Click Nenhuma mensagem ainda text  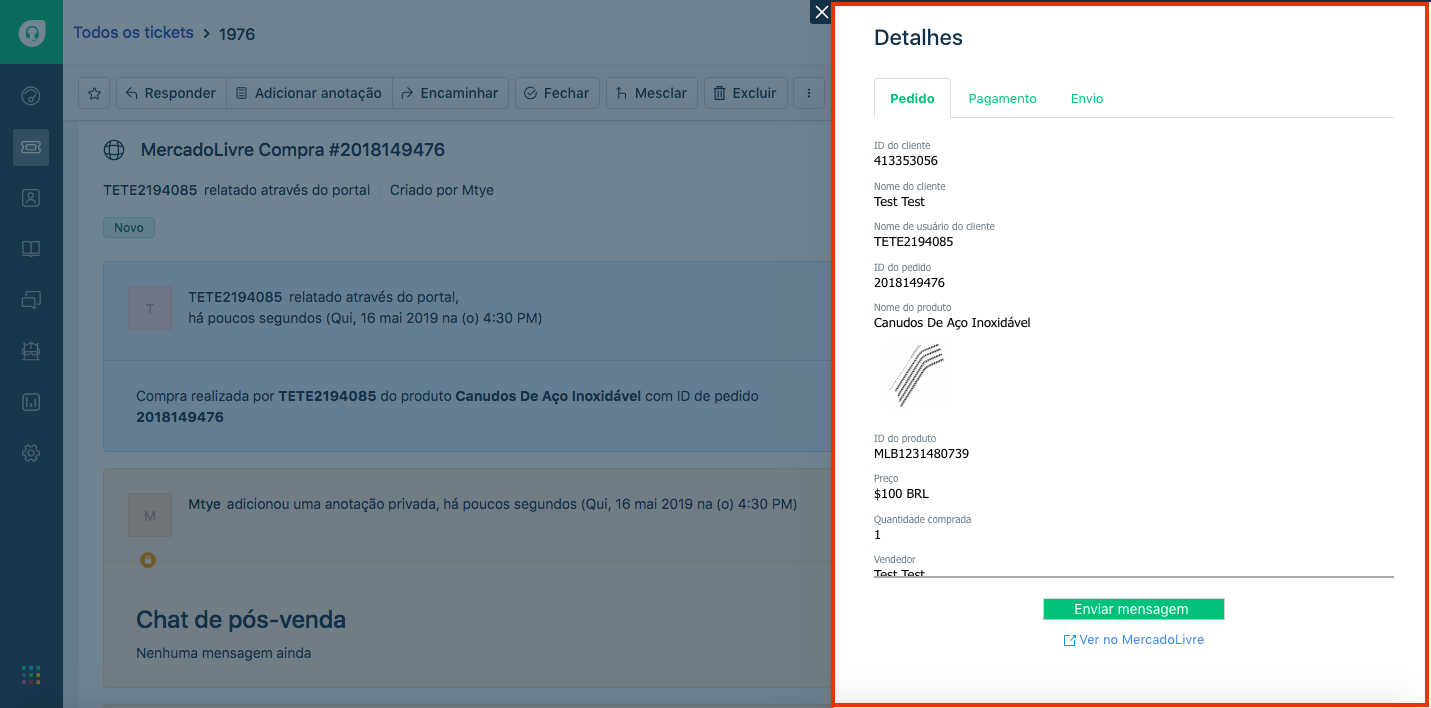pos(224,653)
